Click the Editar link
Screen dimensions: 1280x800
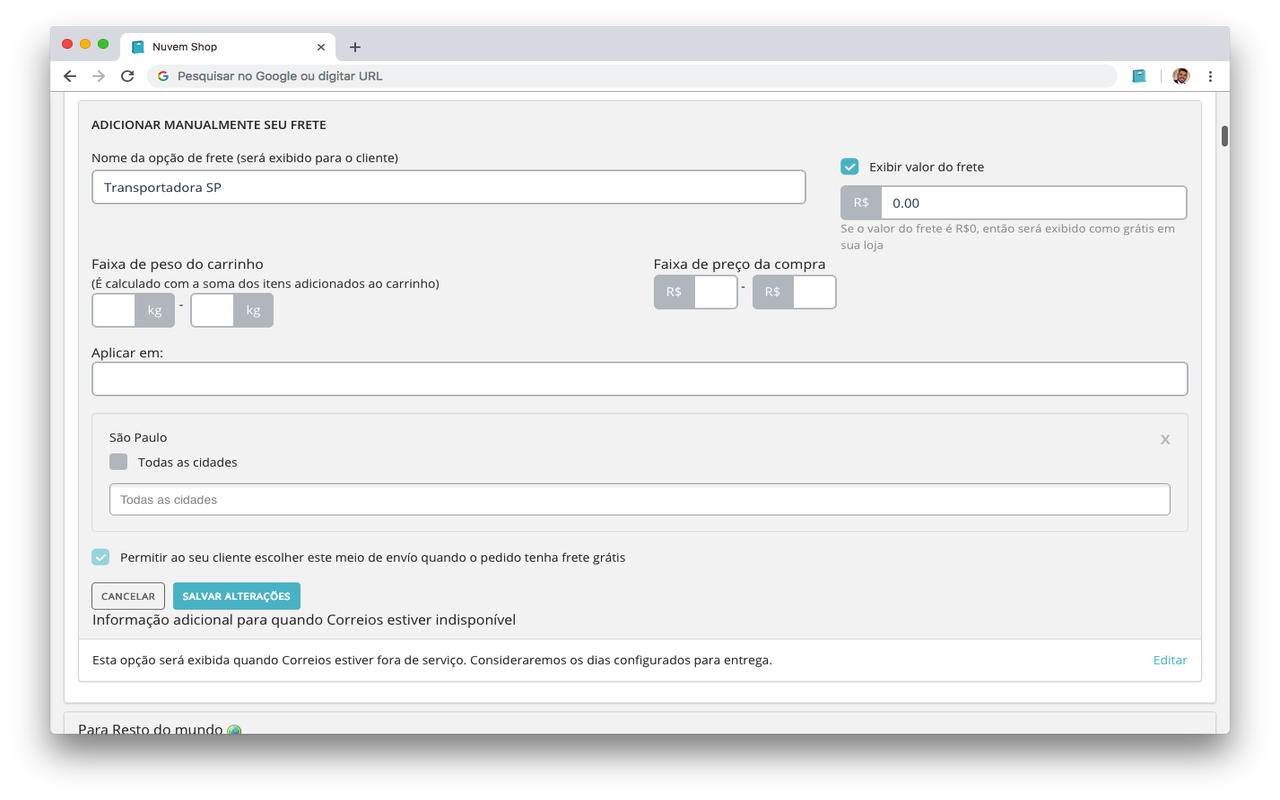click(x=1169, y=660)
